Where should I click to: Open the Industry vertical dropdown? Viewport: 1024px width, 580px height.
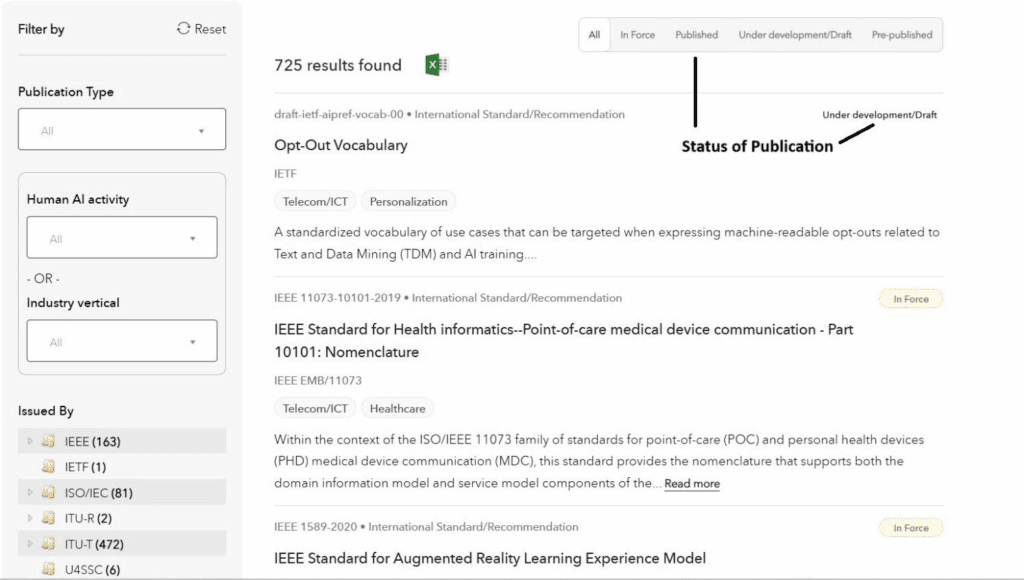click(121, 340)
